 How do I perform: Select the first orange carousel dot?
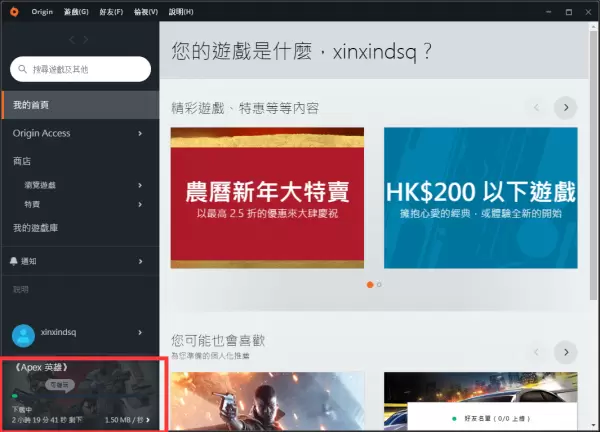click(370, 285)
